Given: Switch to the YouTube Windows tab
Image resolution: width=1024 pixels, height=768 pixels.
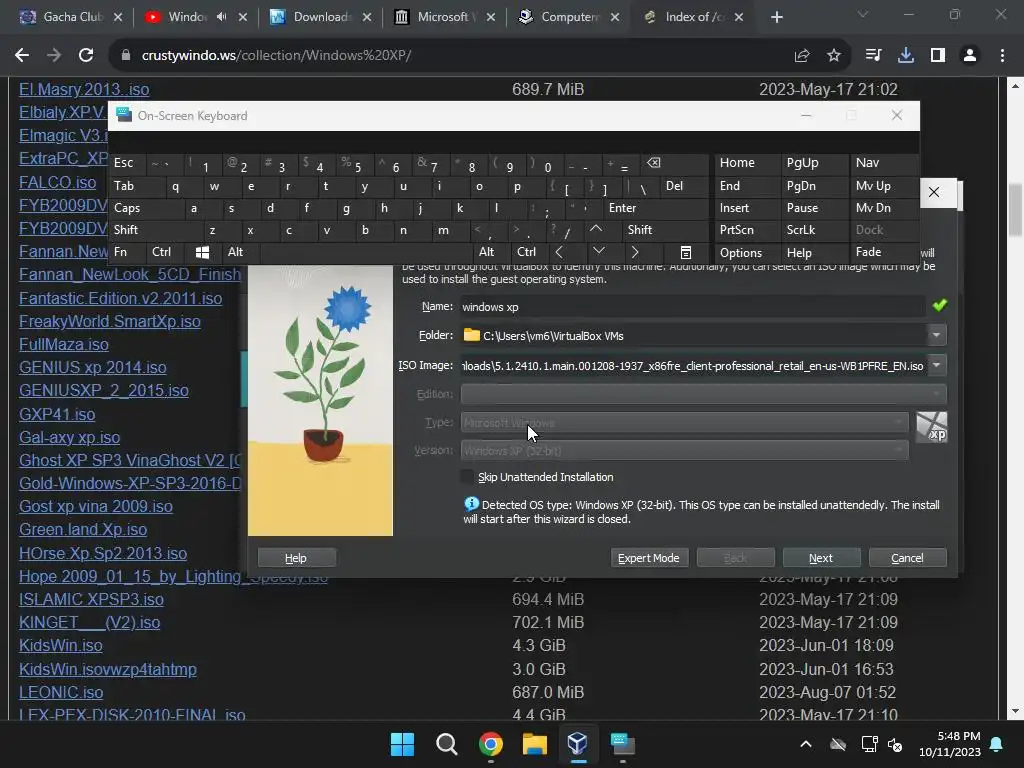Looking at the screenshot, I should (189, 17).
